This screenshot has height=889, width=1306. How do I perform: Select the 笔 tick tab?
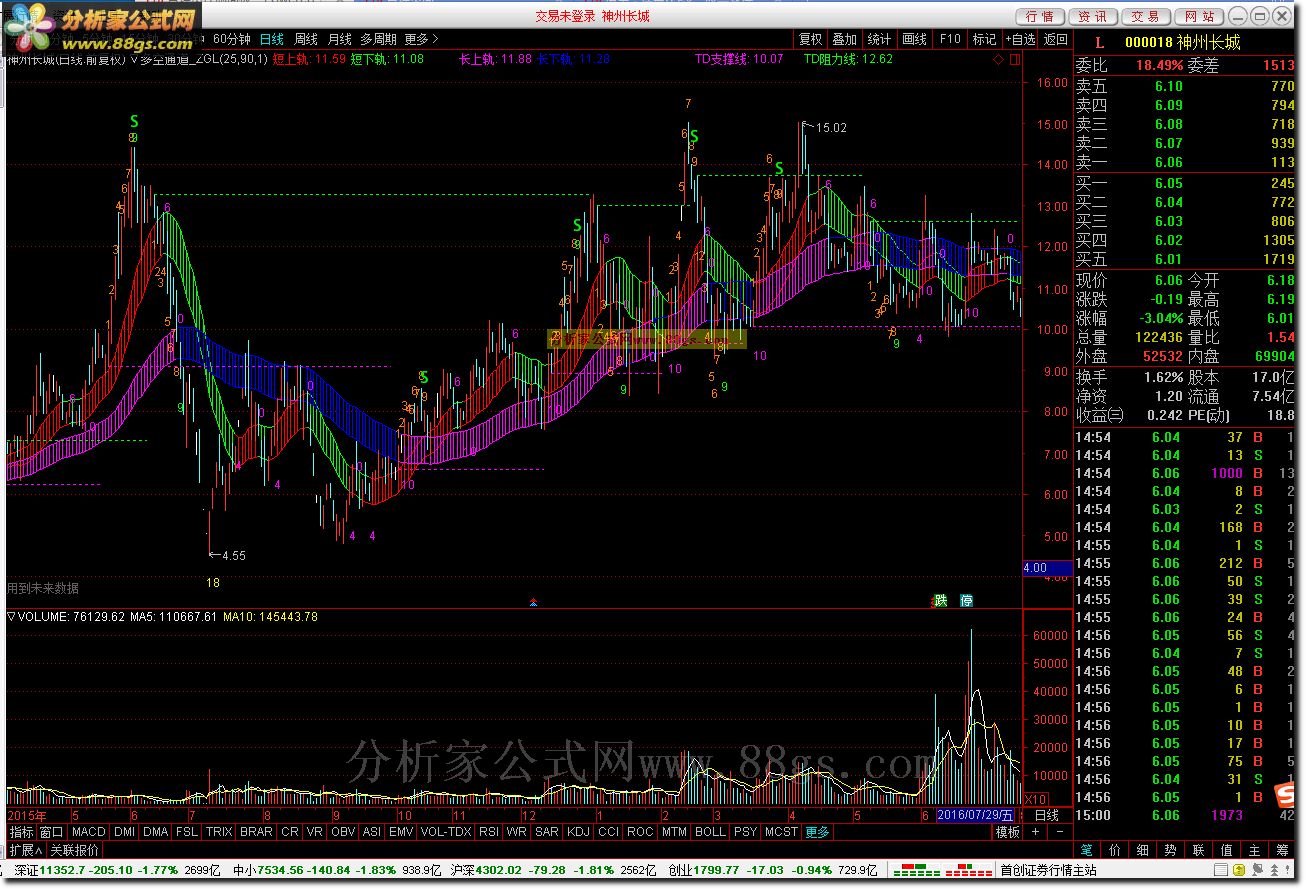[x=1087, y=850]
